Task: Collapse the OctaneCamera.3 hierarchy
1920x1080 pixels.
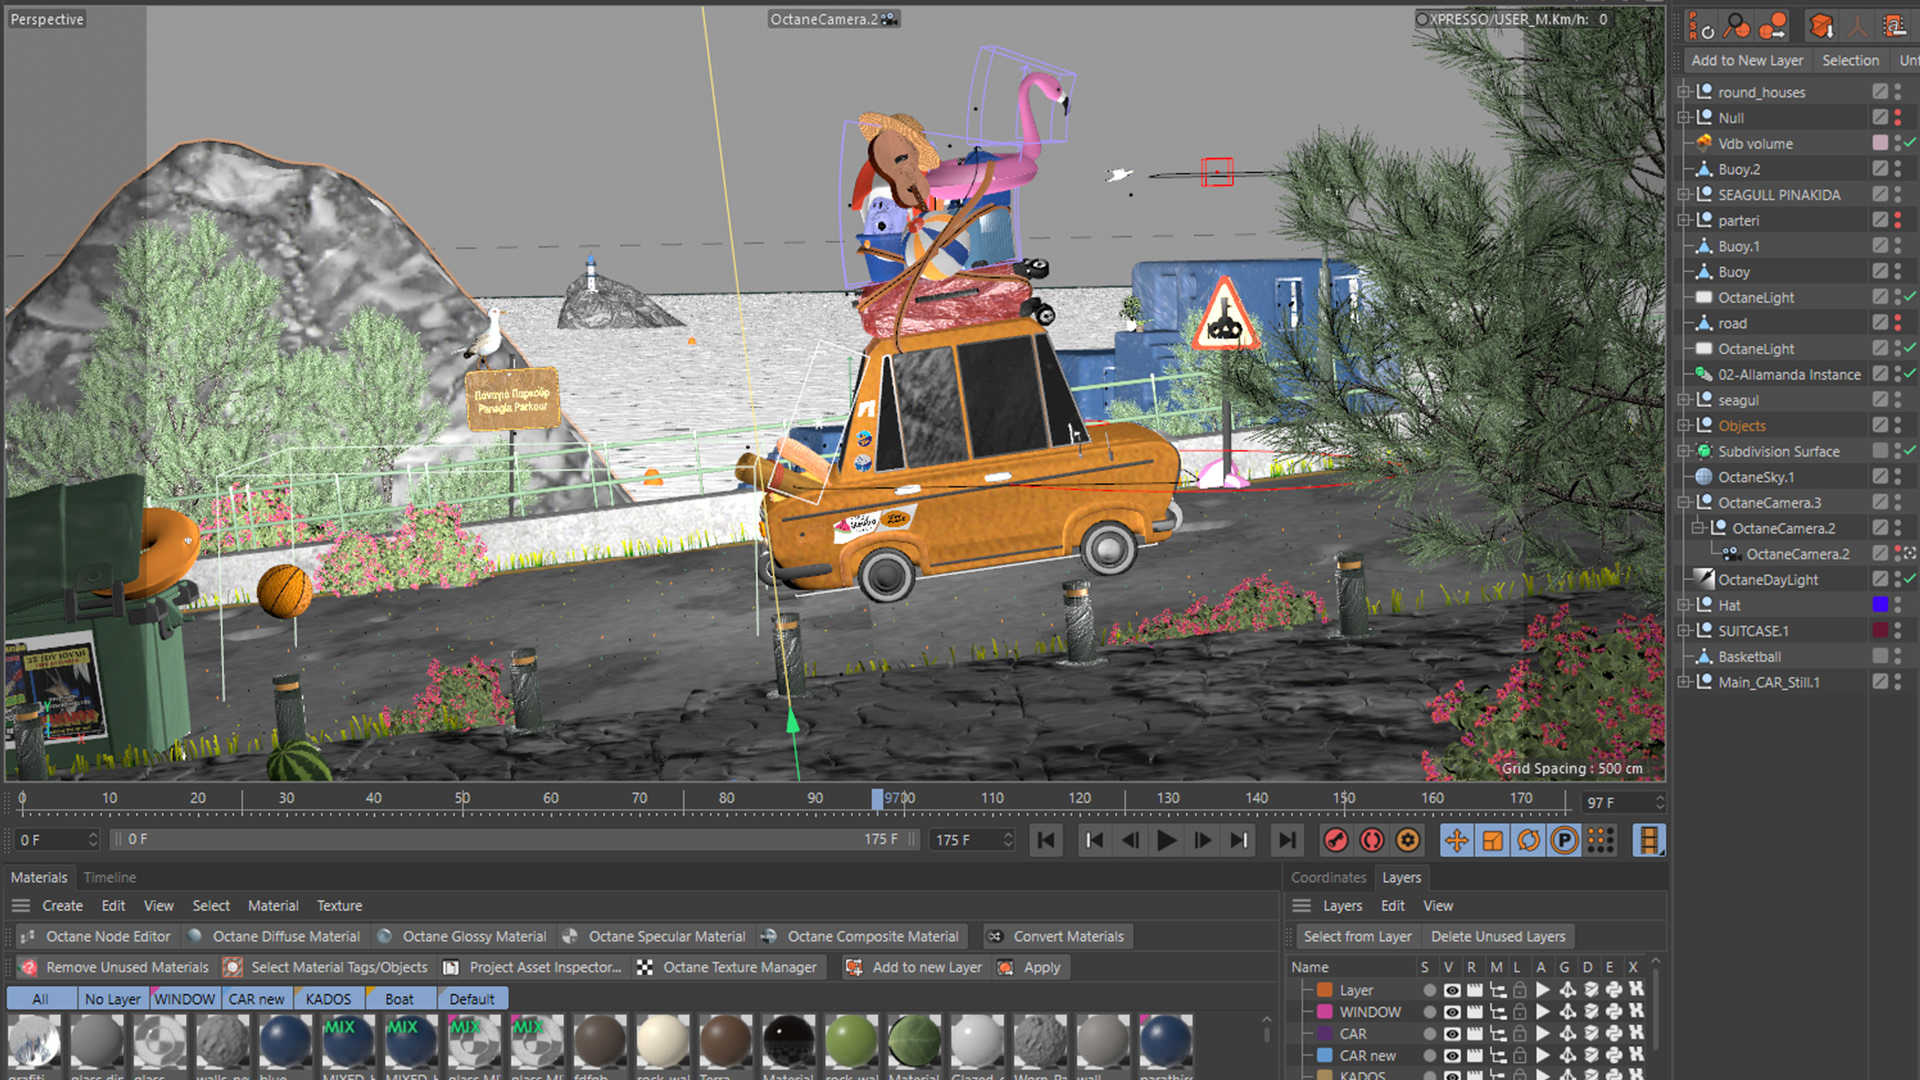Action: pos(1684,503)
